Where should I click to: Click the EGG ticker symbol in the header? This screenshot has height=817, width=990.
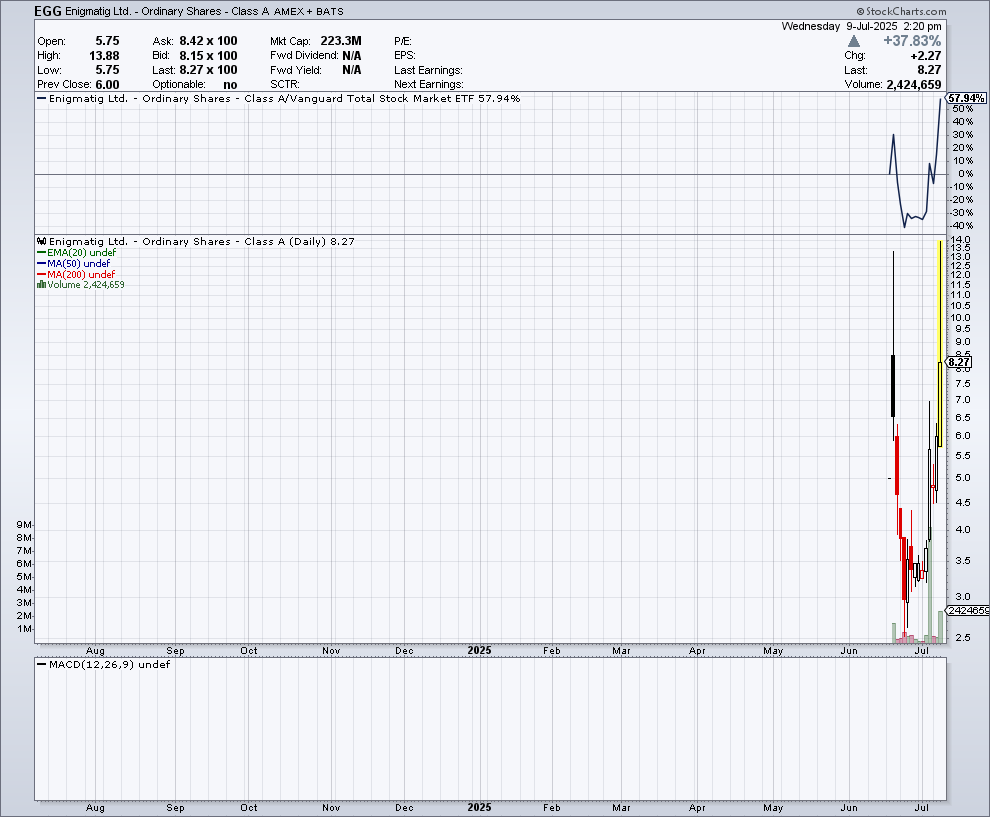(x=48, y=11)
